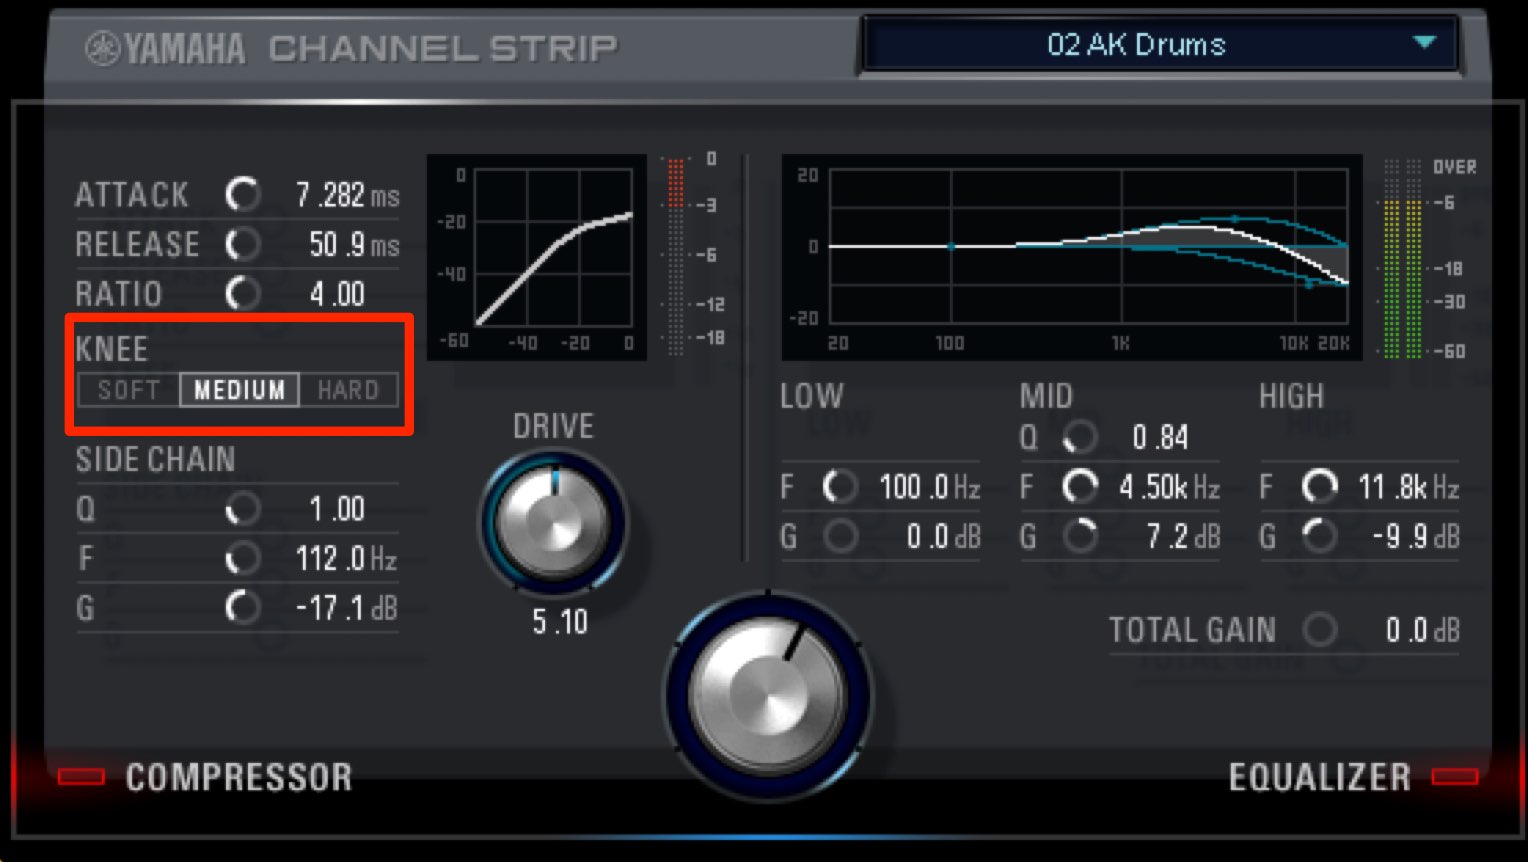Click MID gain value 7.2 dB

point(1183,537)
